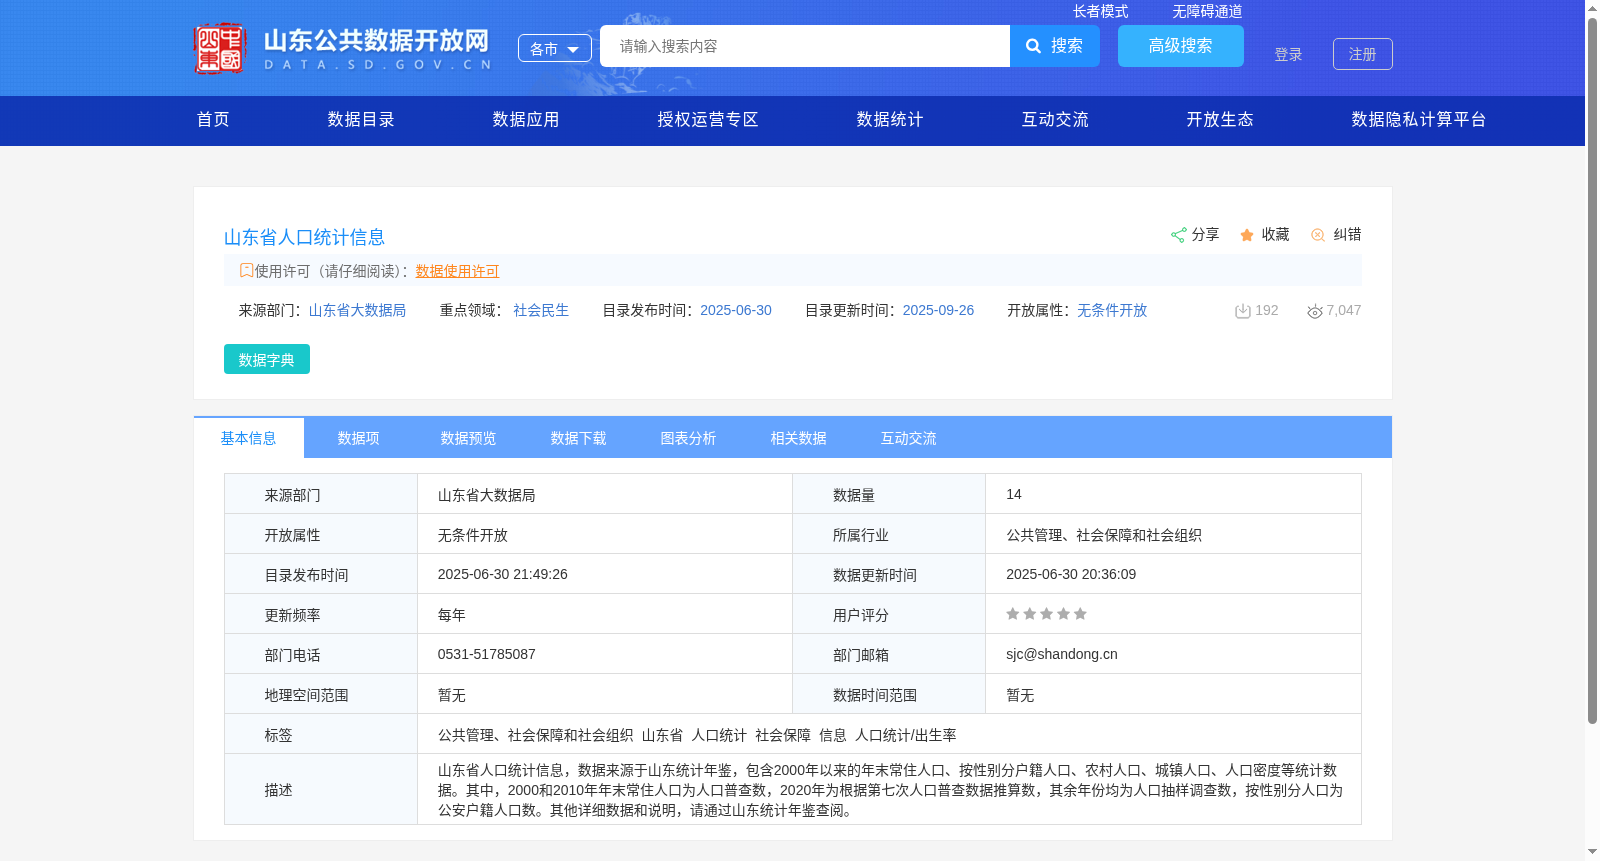Click phone number 0531-51785087
This screenshot has height=861, width=1600.
(x=487, y=654)
